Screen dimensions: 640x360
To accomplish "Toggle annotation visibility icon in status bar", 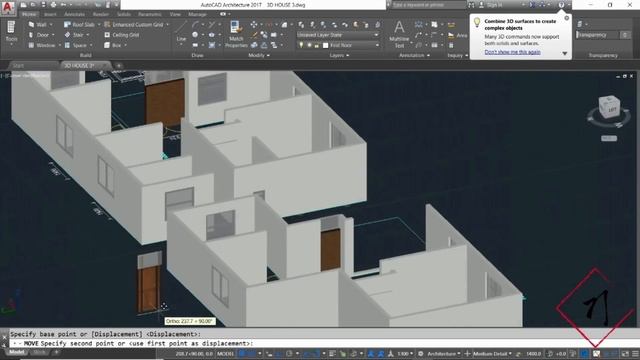I will 371,353.
